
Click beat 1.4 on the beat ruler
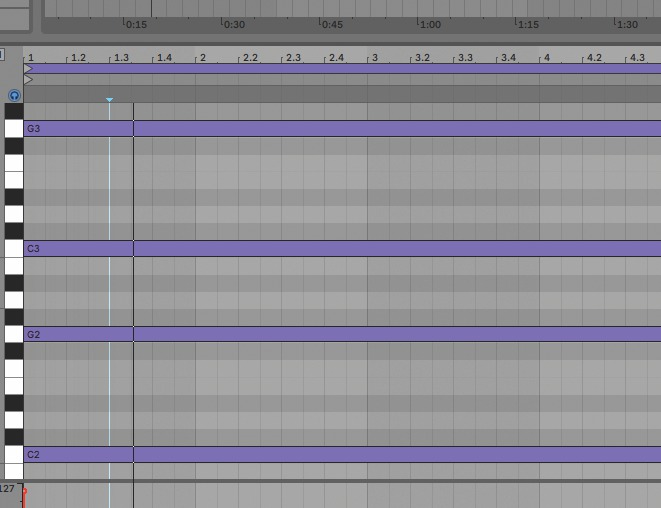click(x=164, y=58)
